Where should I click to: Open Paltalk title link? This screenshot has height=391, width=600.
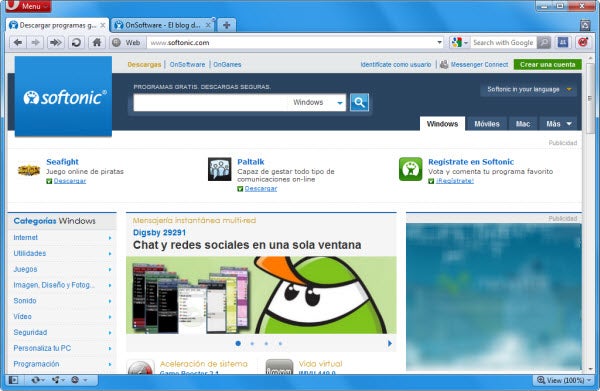coord(251,161)
